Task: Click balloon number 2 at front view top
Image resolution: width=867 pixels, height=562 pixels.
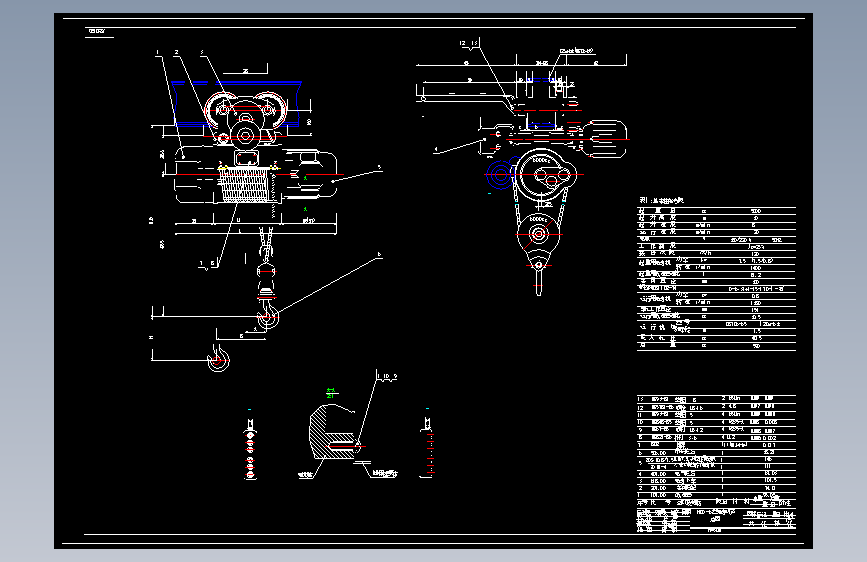Action: pos(176,53)
